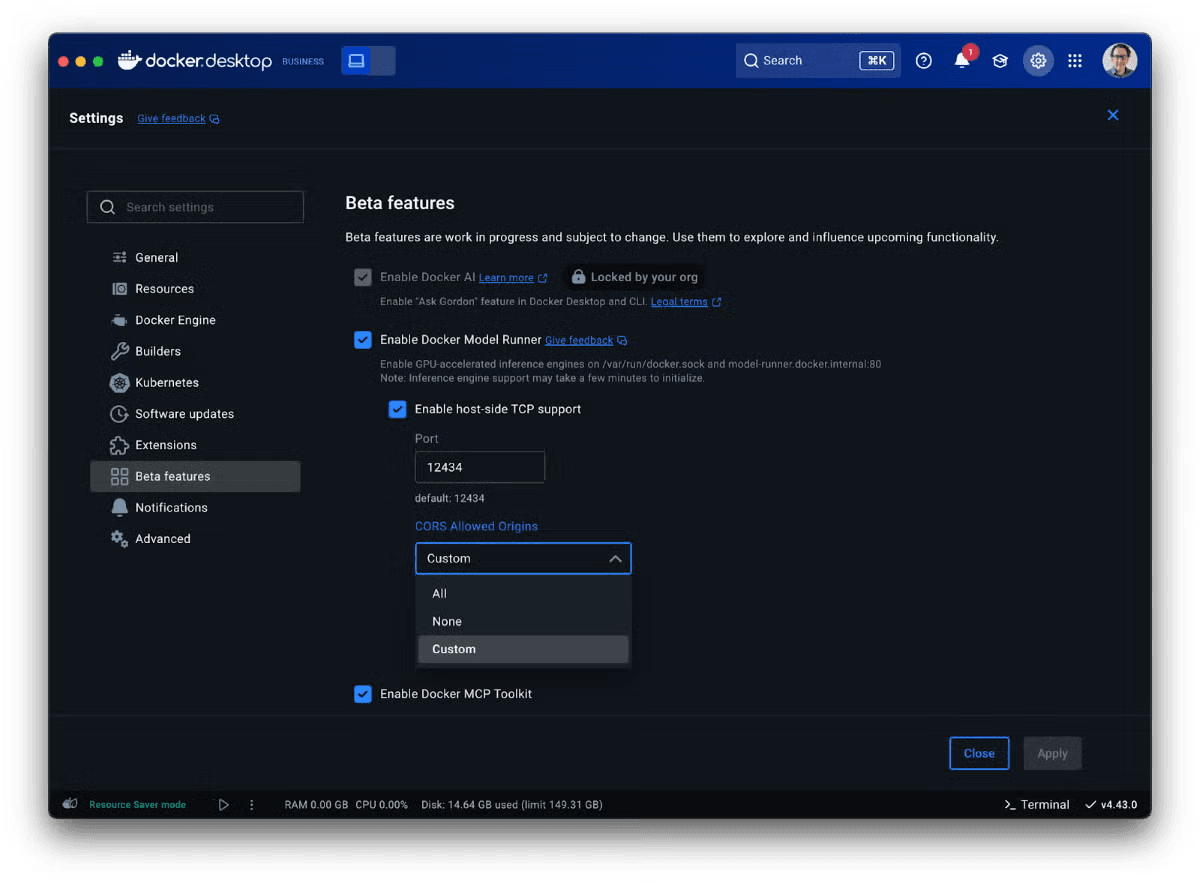Open Docker Engine settings section
This screenshot has width=1200, height=883.
pyautogui.click(x=195, y=320)
